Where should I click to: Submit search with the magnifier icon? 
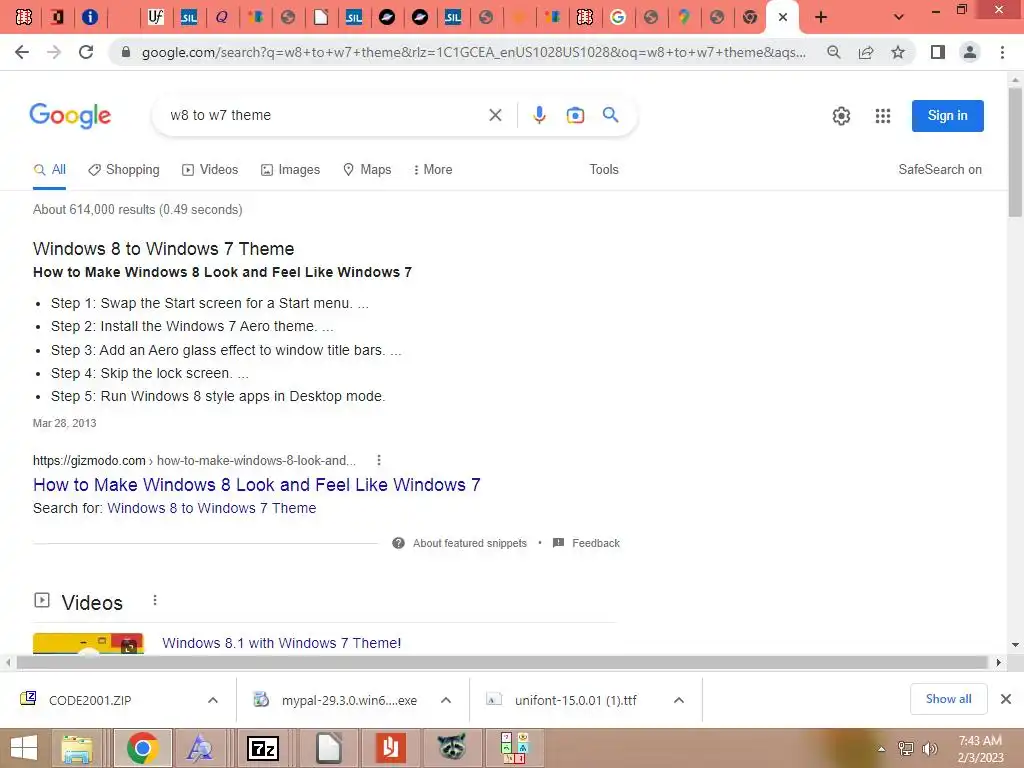click(611, 115)
